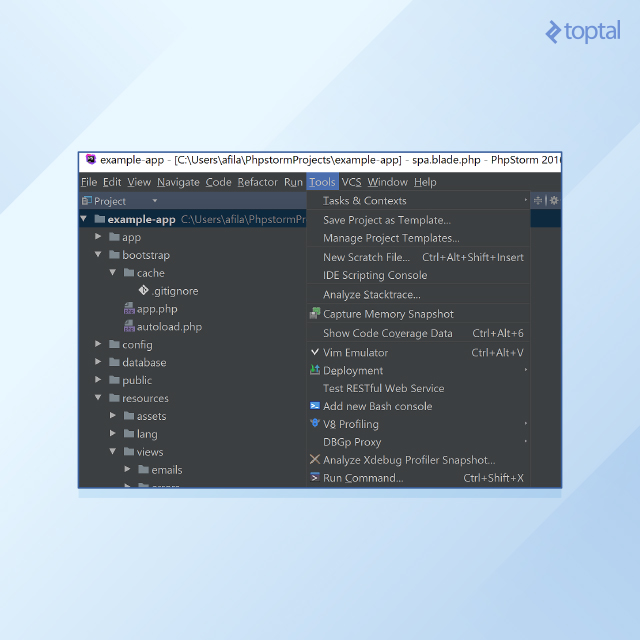The height and width of the screenshot is (640, 640).
Task: Open the Run menu
Action: [x=293, y=182]
